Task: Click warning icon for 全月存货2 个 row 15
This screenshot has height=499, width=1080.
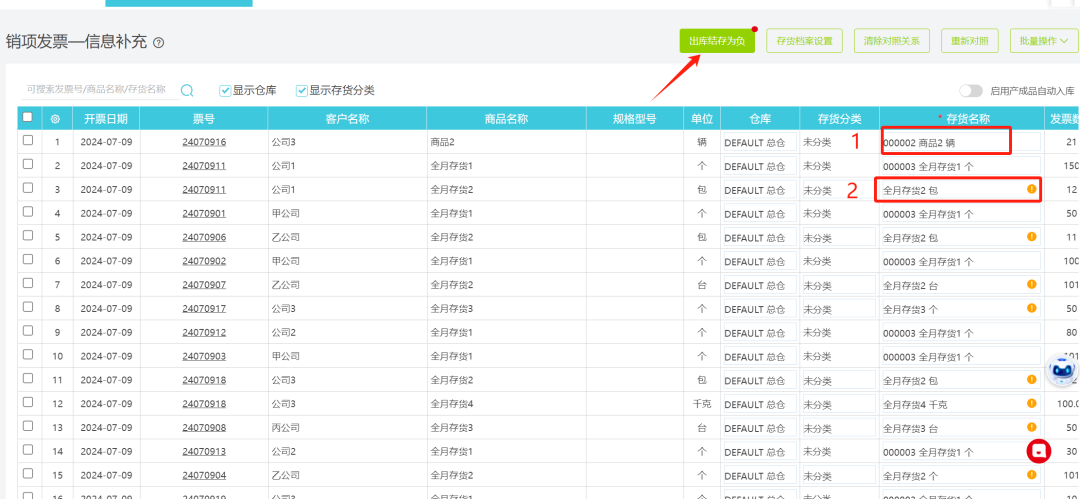Action: (1031, 474)
